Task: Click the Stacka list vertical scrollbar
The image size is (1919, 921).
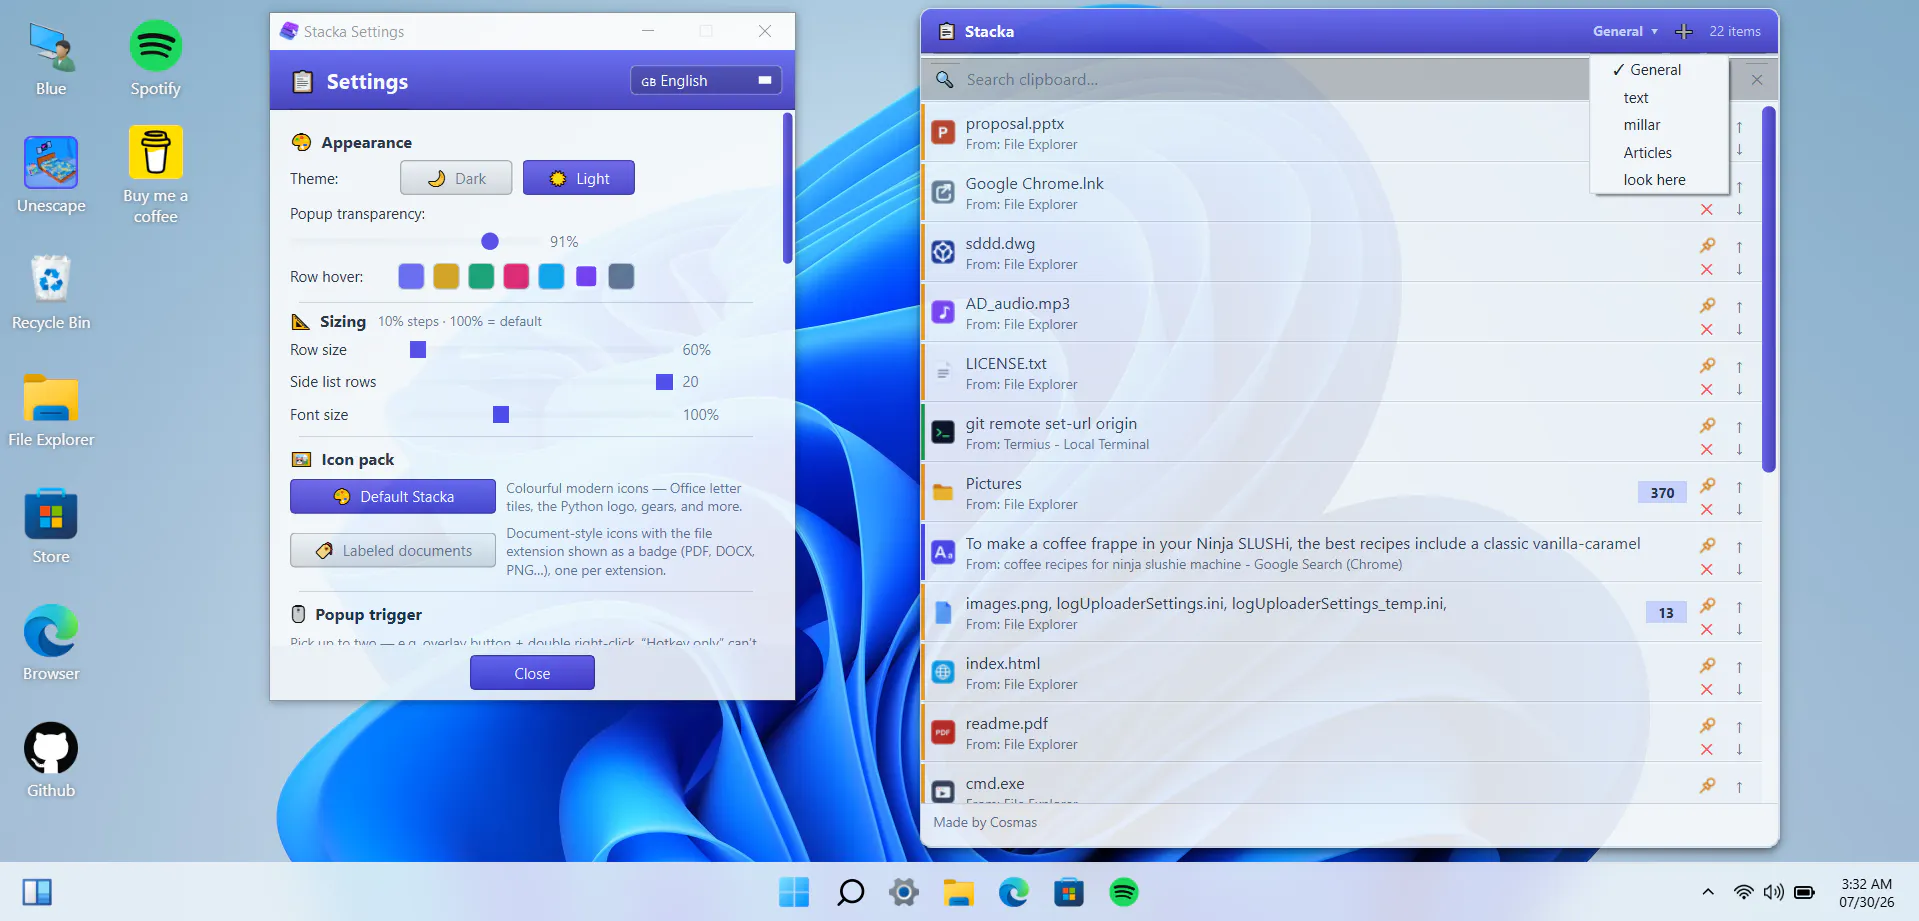Action: pos(1768,289)
